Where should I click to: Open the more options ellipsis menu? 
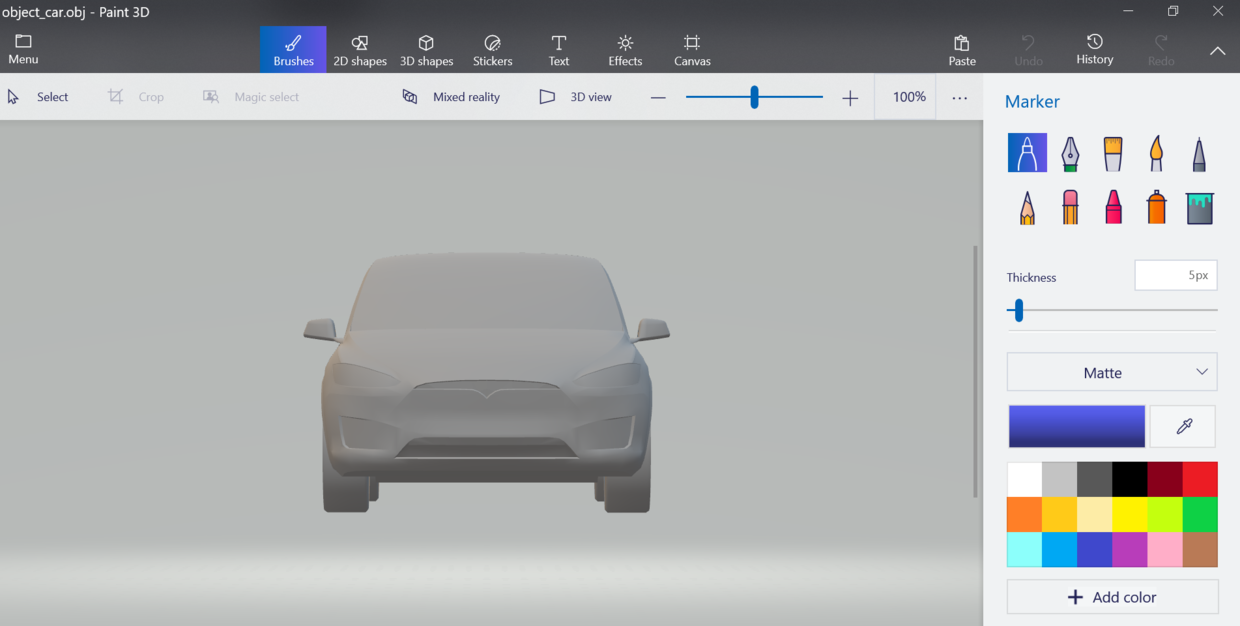tap(959, 98)
